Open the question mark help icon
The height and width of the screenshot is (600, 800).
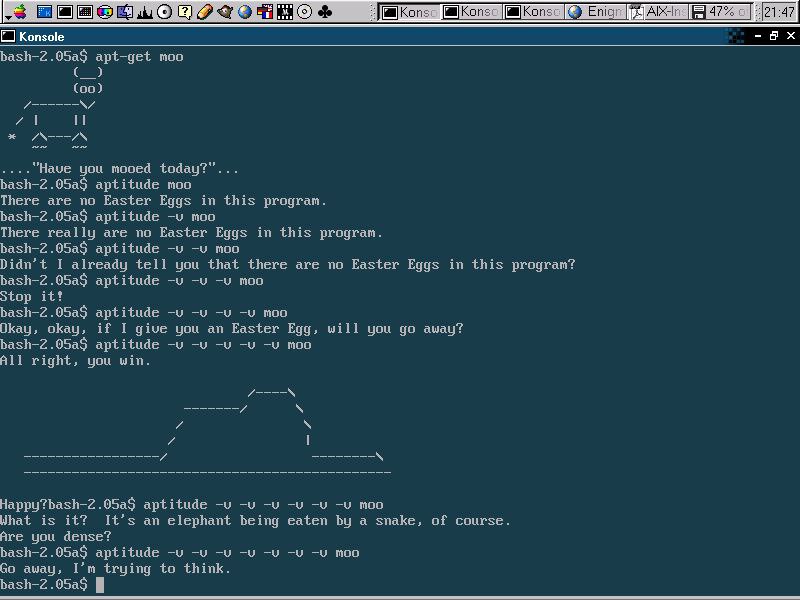(x=185, y=11)
